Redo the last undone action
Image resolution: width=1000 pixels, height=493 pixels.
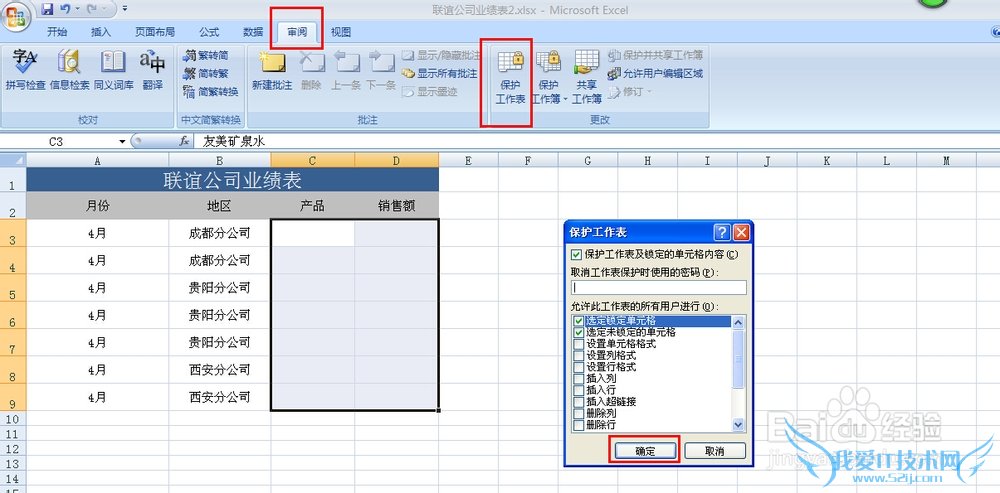pyautogui.click(x=91, y=10)
